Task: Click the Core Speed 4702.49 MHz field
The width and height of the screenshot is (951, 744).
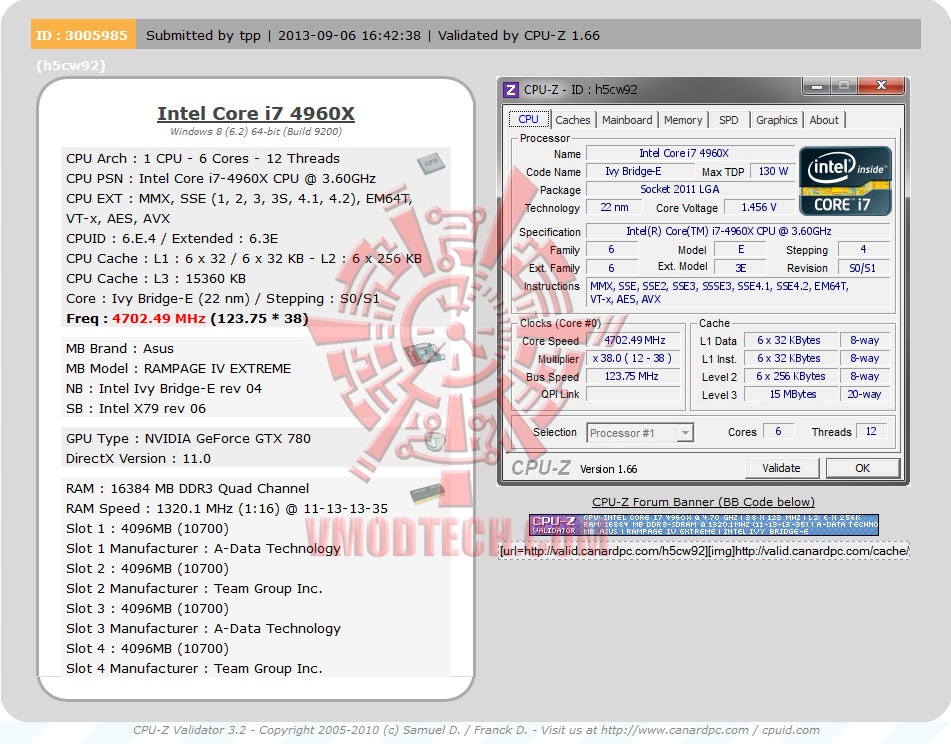Action: click(634, 340)
